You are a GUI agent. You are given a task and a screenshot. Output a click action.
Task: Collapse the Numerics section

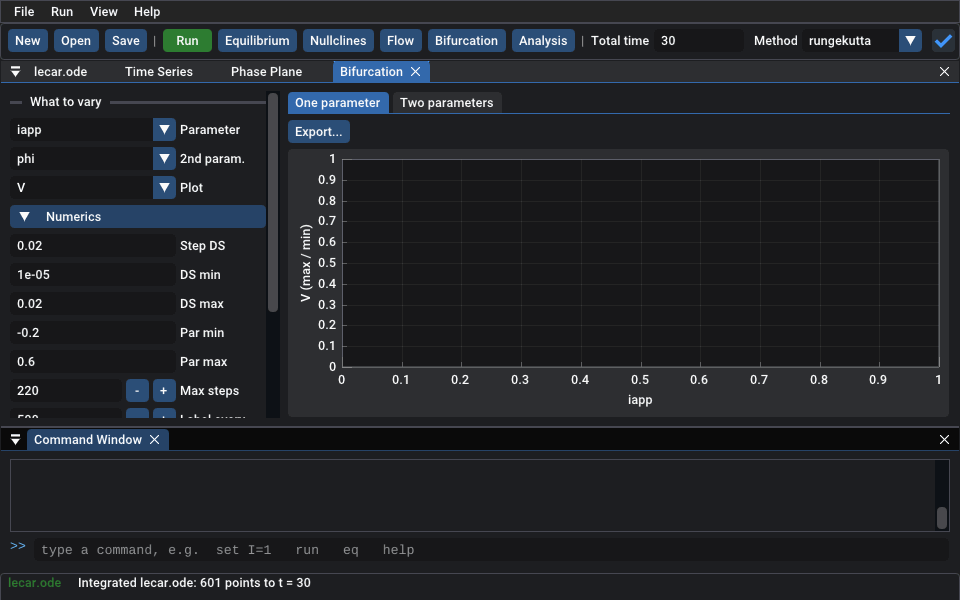pyautogui.click(x=138, y=217)
